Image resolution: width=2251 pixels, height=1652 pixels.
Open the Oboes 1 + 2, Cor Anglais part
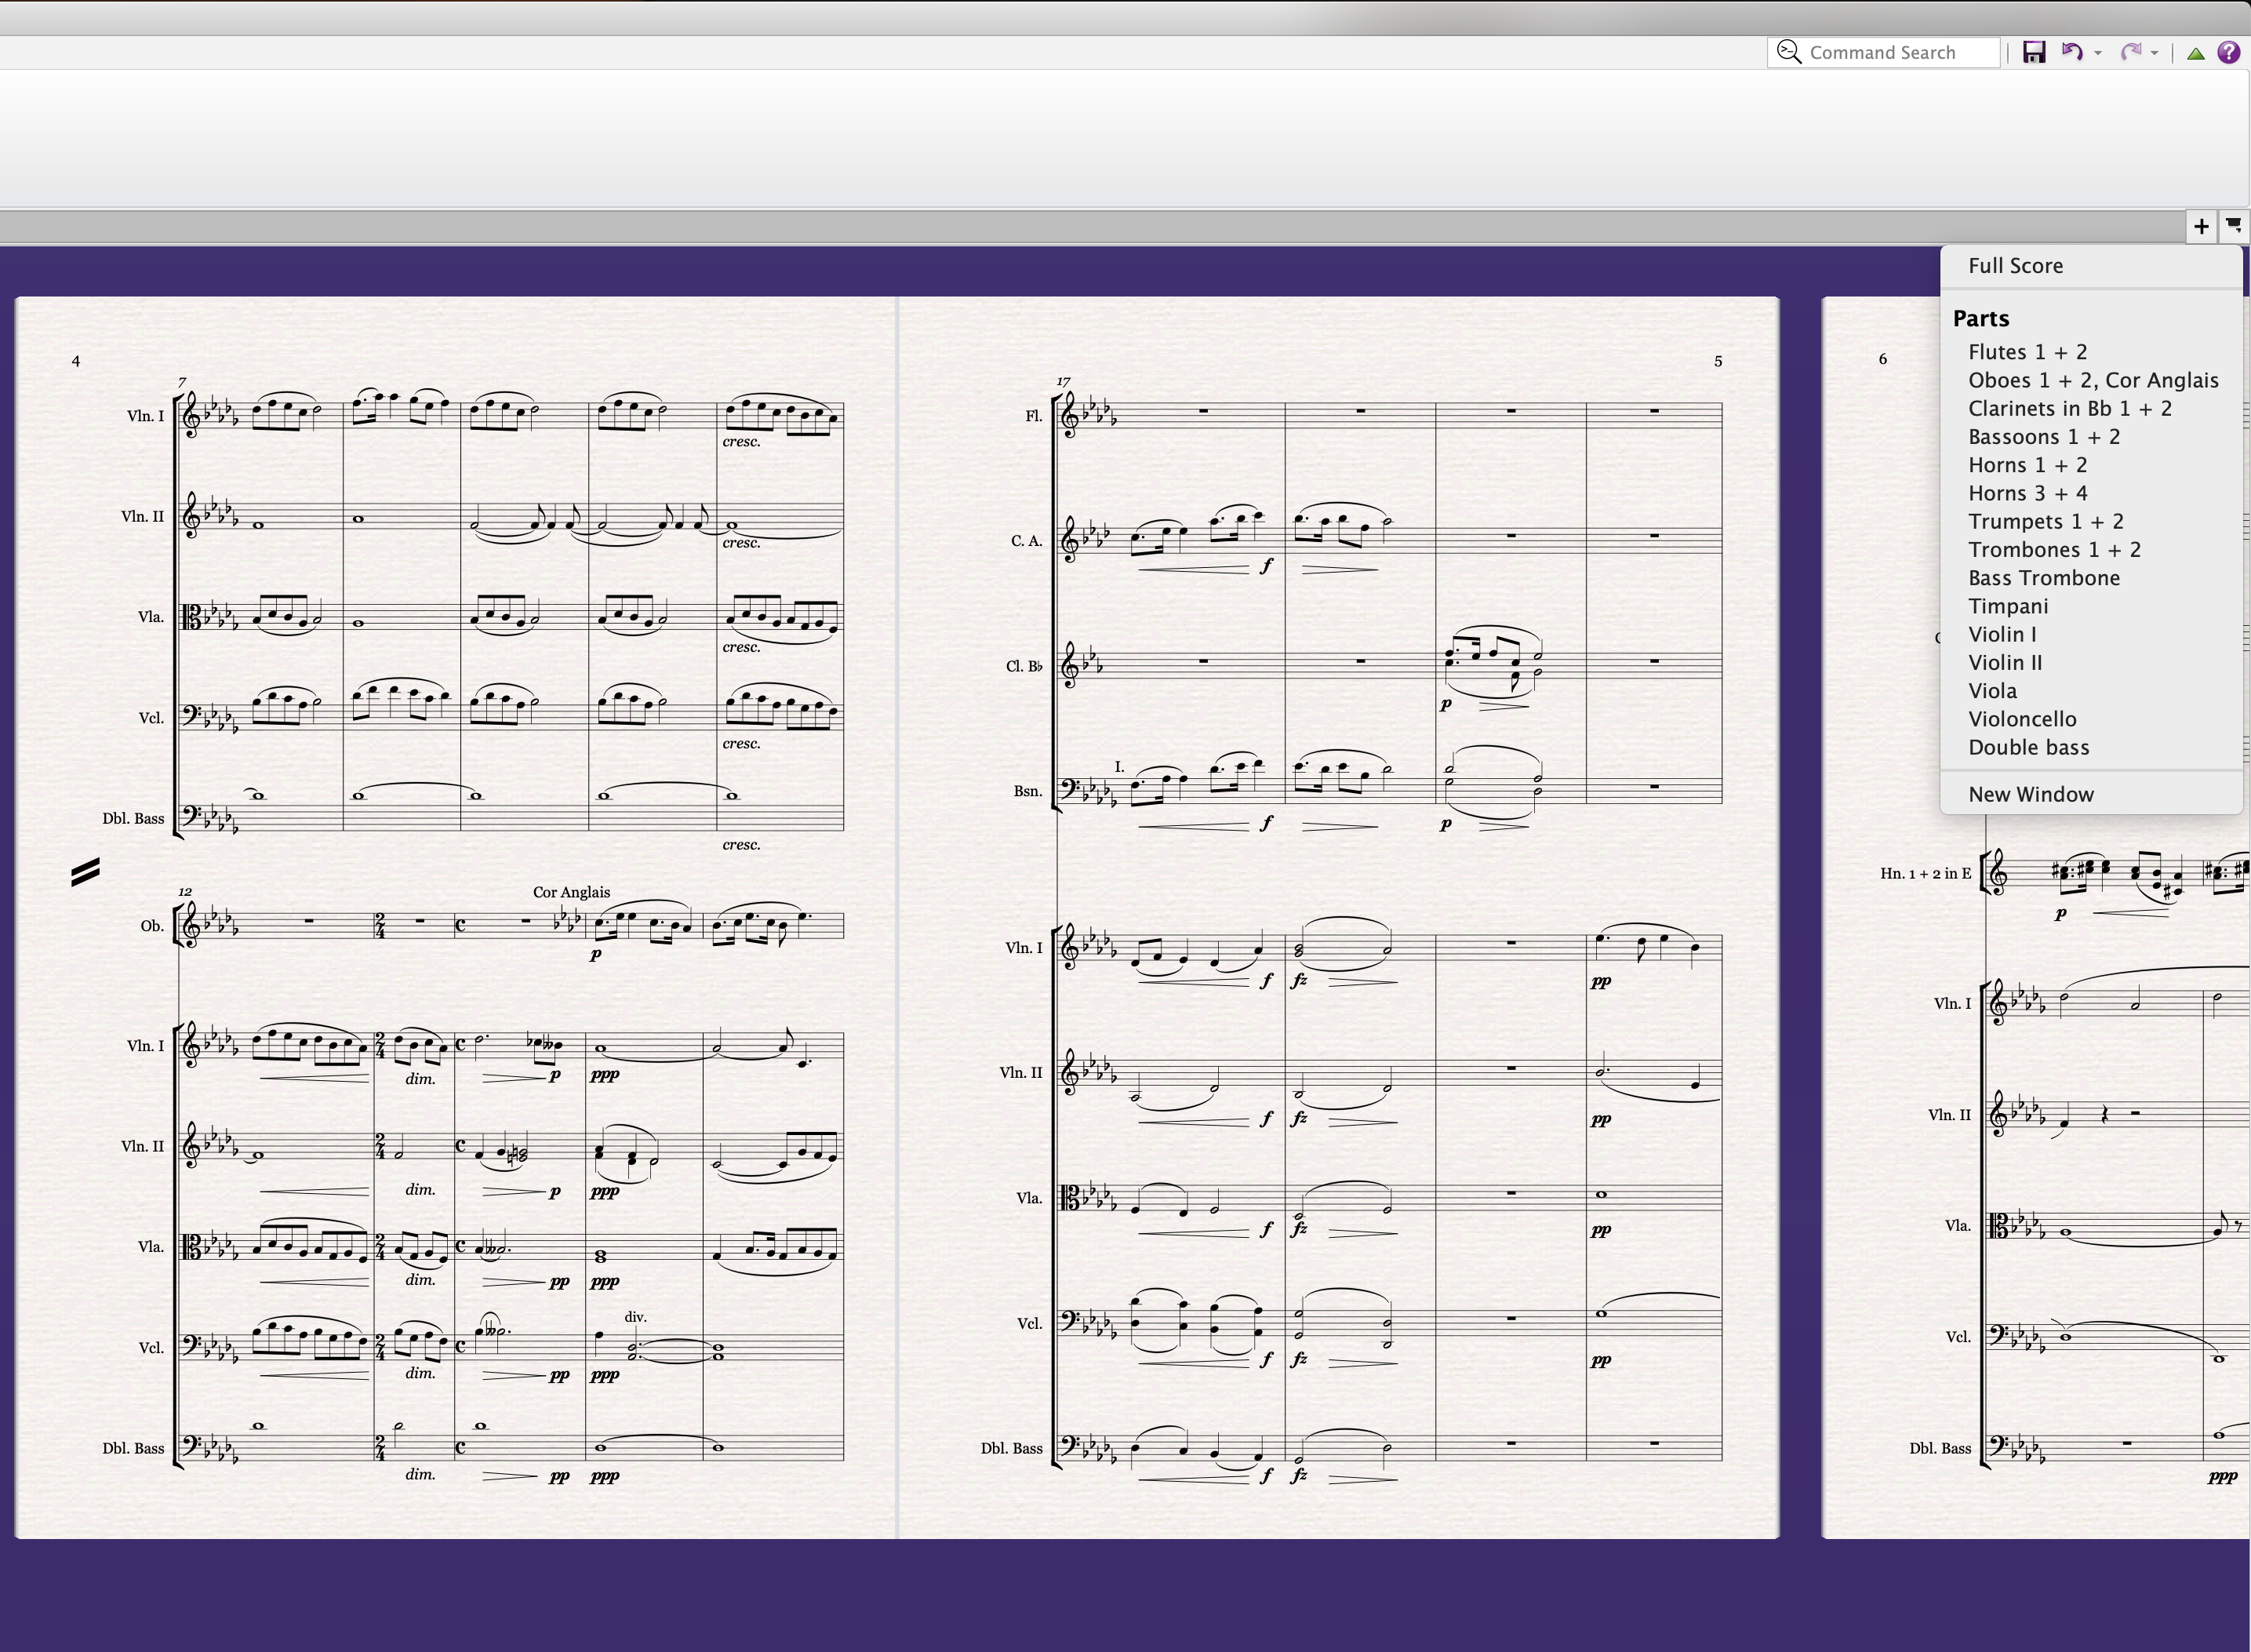pyautogui.click(x=2092, y=380)
